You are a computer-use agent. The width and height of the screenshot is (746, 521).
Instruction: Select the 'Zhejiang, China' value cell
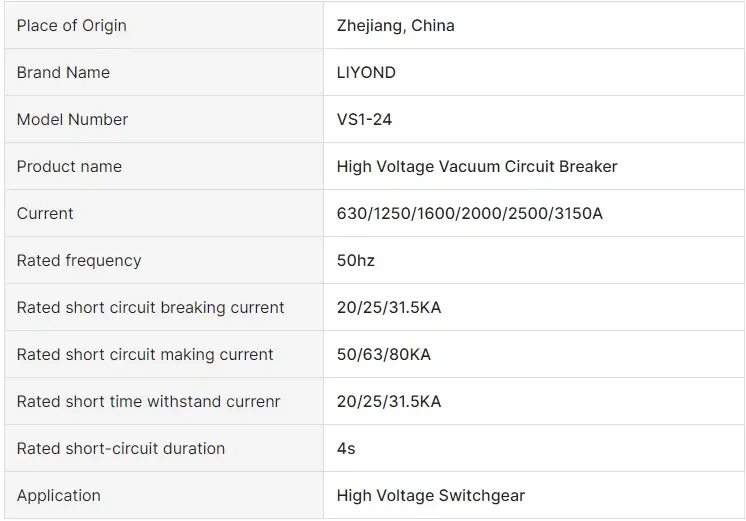point(396,25)
